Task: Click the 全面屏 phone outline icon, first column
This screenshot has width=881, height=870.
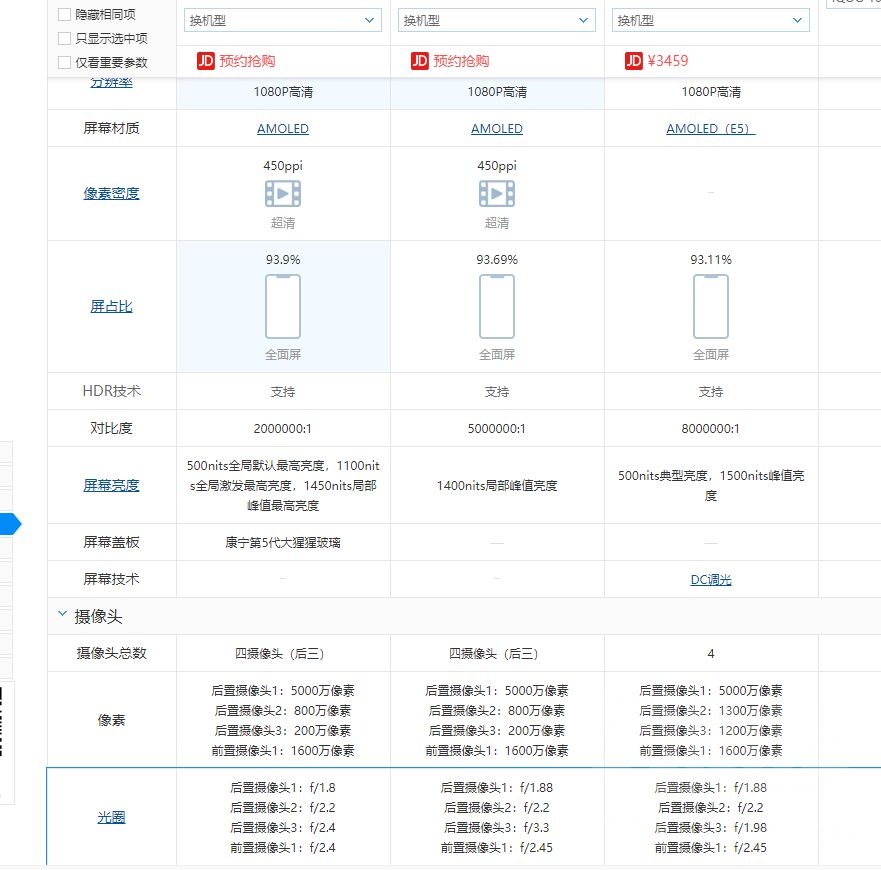Action: pos(282,306)
